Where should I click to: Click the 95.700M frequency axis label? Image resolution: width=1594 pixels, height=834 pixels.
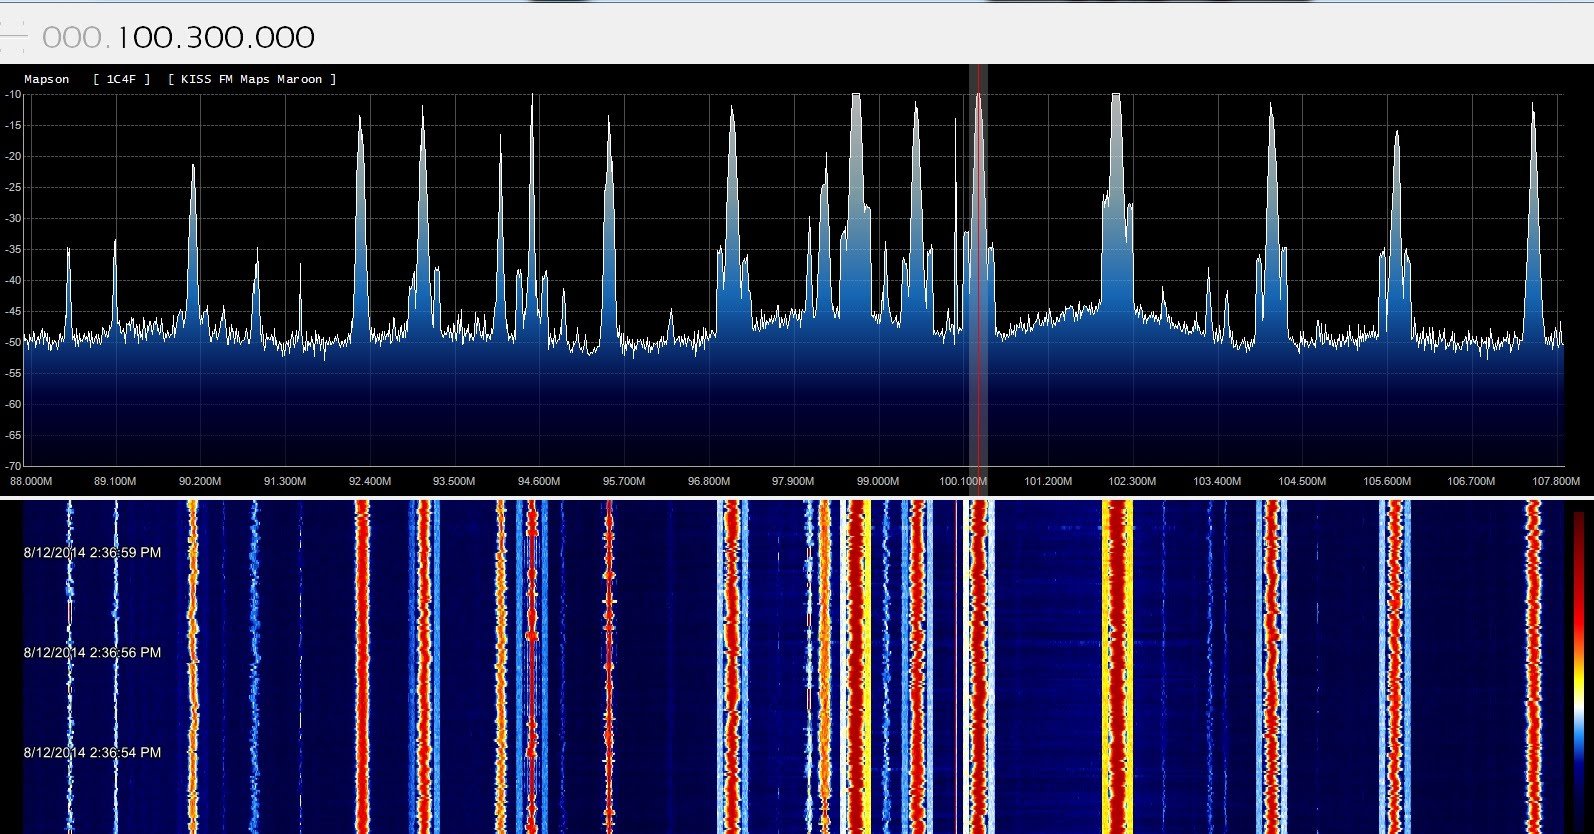tap(624, 481)
